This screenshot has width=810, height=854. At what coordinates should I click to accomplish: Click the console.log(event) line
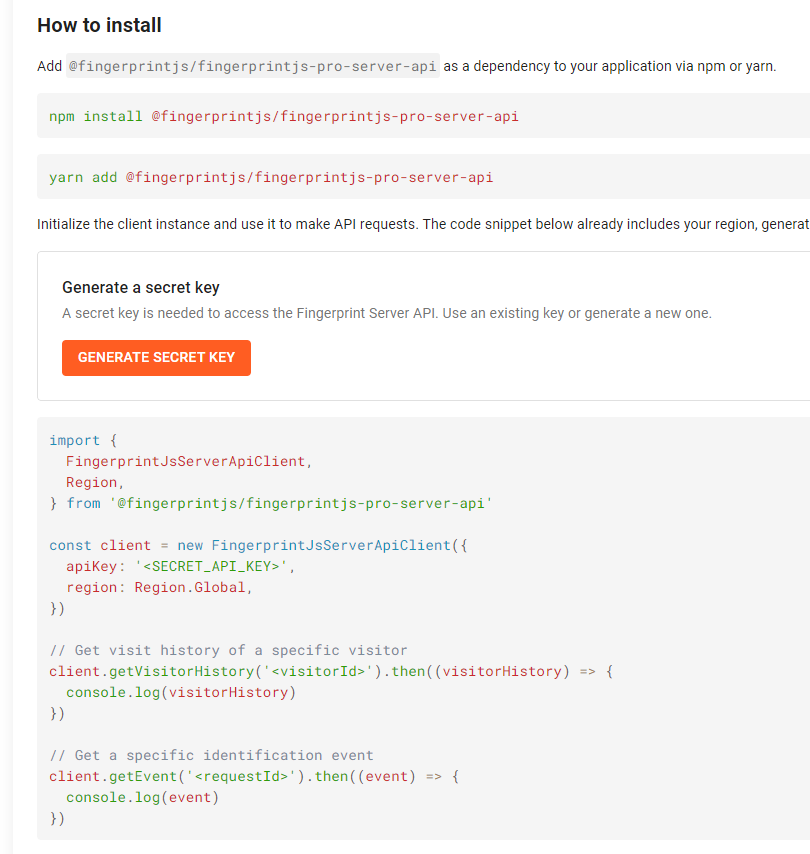(x=142, y=798)
